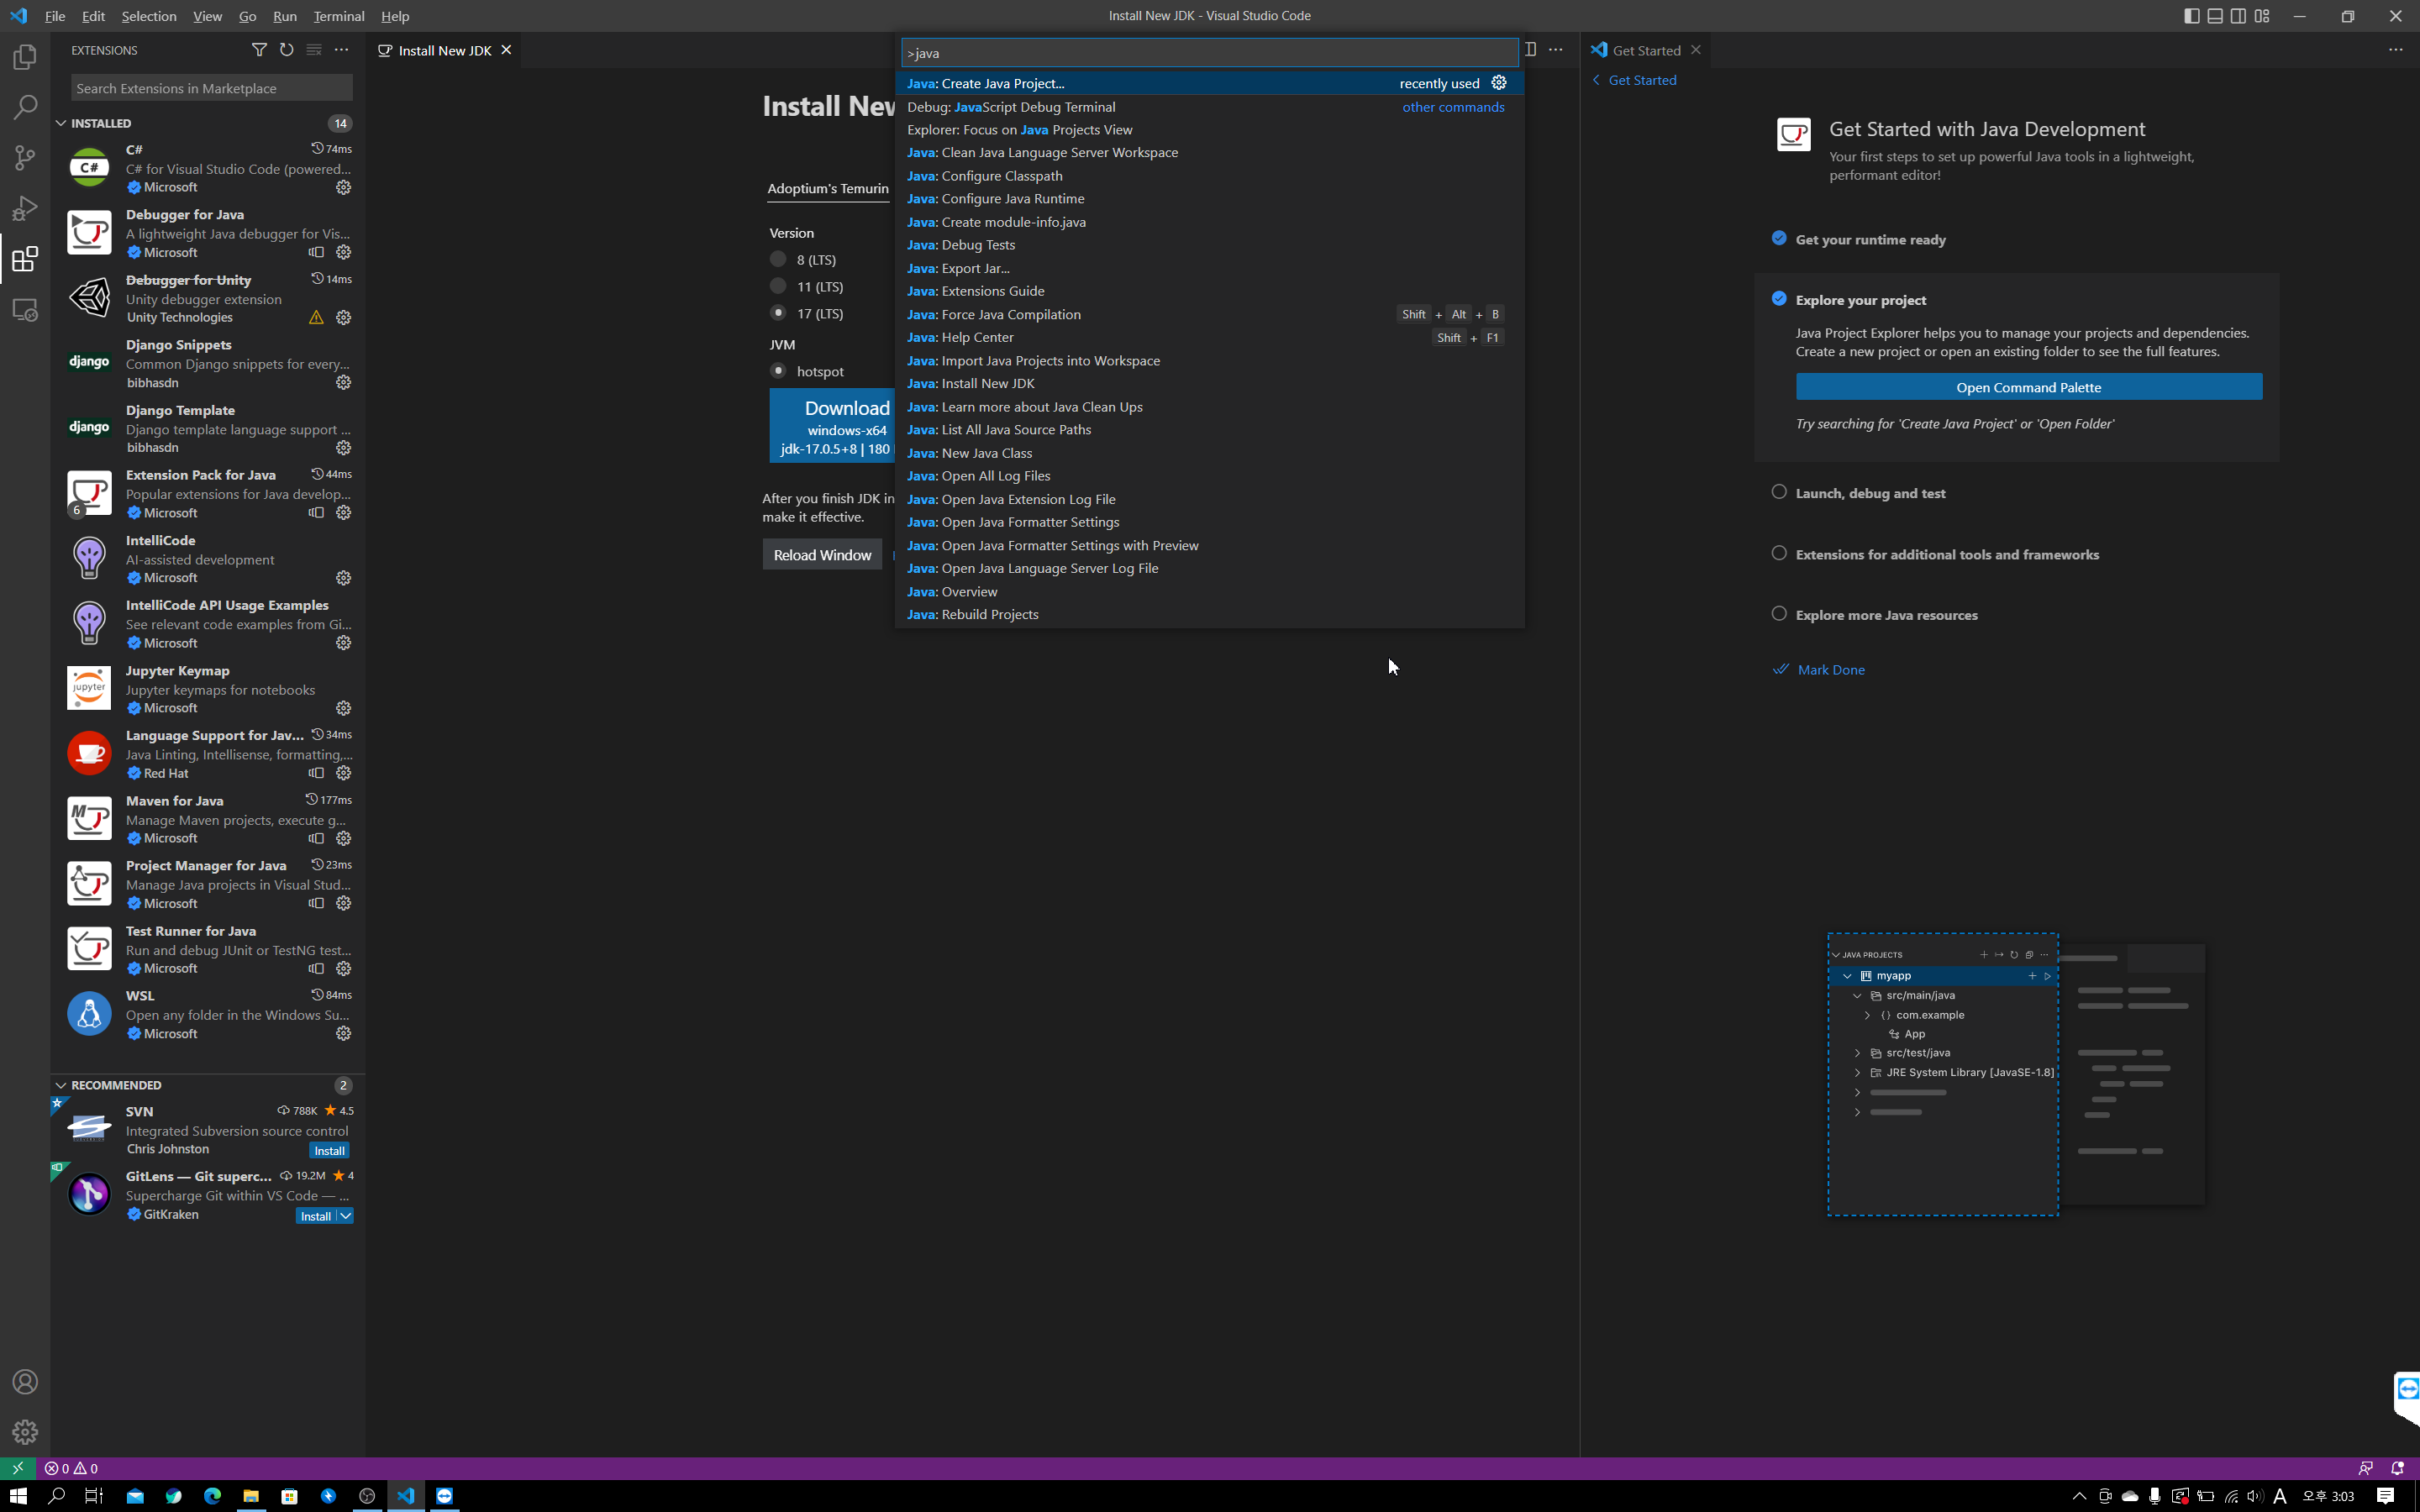Toggle panel layout icon in title bar

click(x=2215, y=16)
